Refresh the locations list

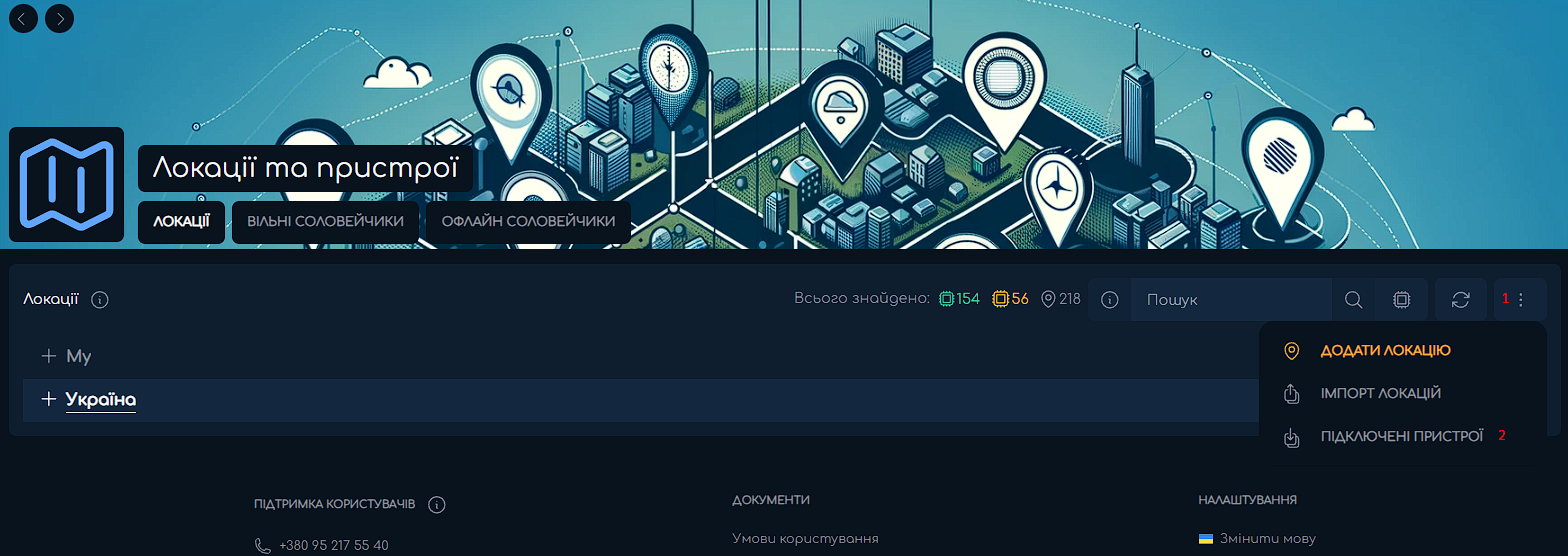tap(1461, 300)
